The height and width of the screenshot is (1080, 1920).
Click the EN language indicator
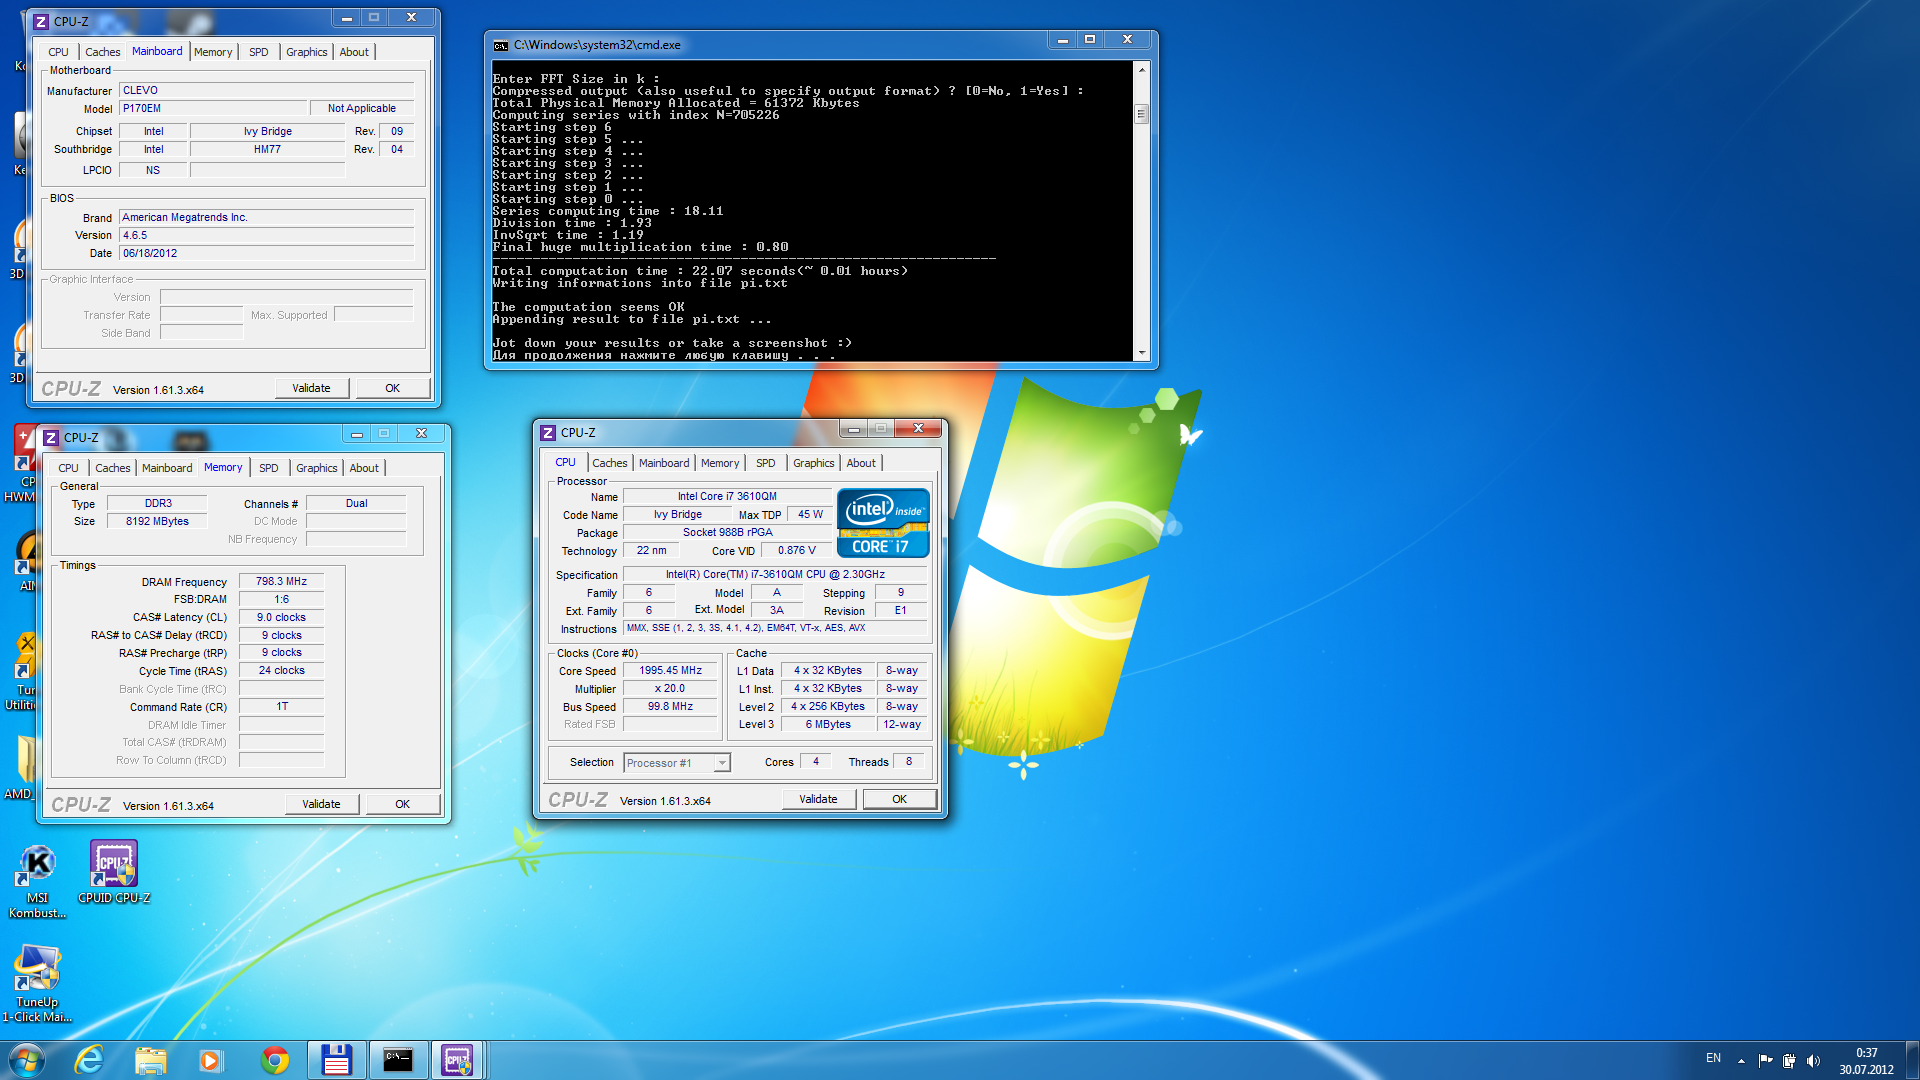[1713, 1058]
